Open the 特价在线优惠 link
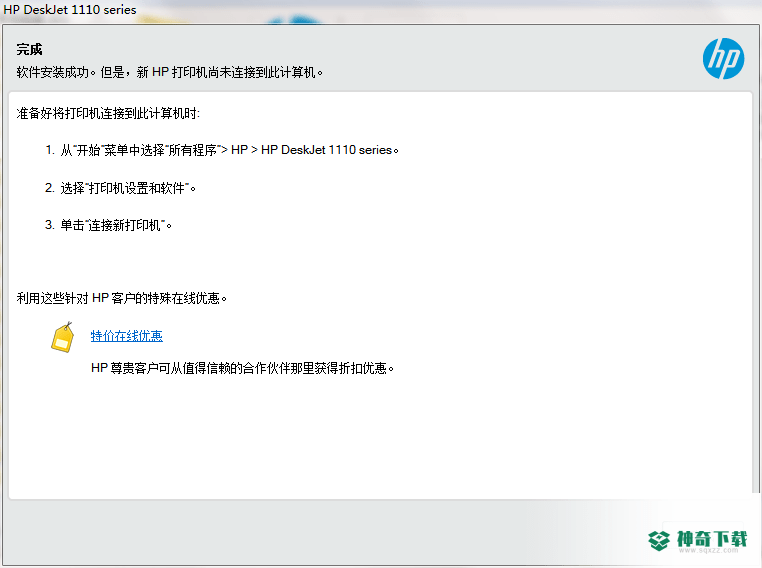The image size is (762, 568). (126, 336)
